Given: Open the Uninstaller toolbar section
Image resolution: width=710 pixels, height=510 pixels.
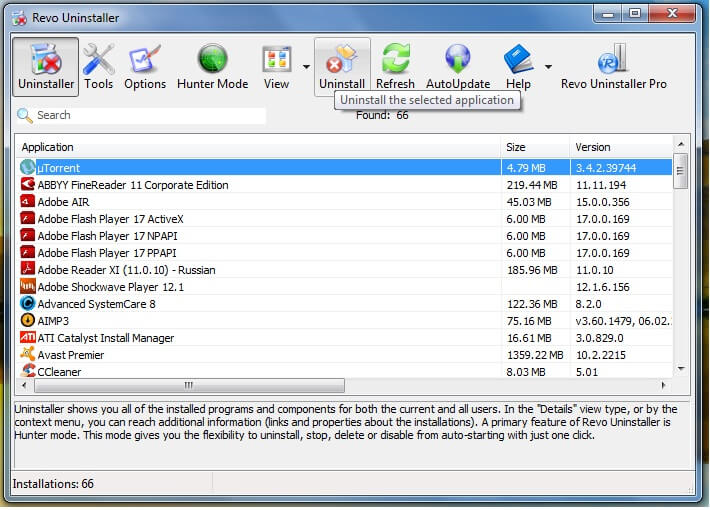Looking at the screenshot, I should pos(45,67).
